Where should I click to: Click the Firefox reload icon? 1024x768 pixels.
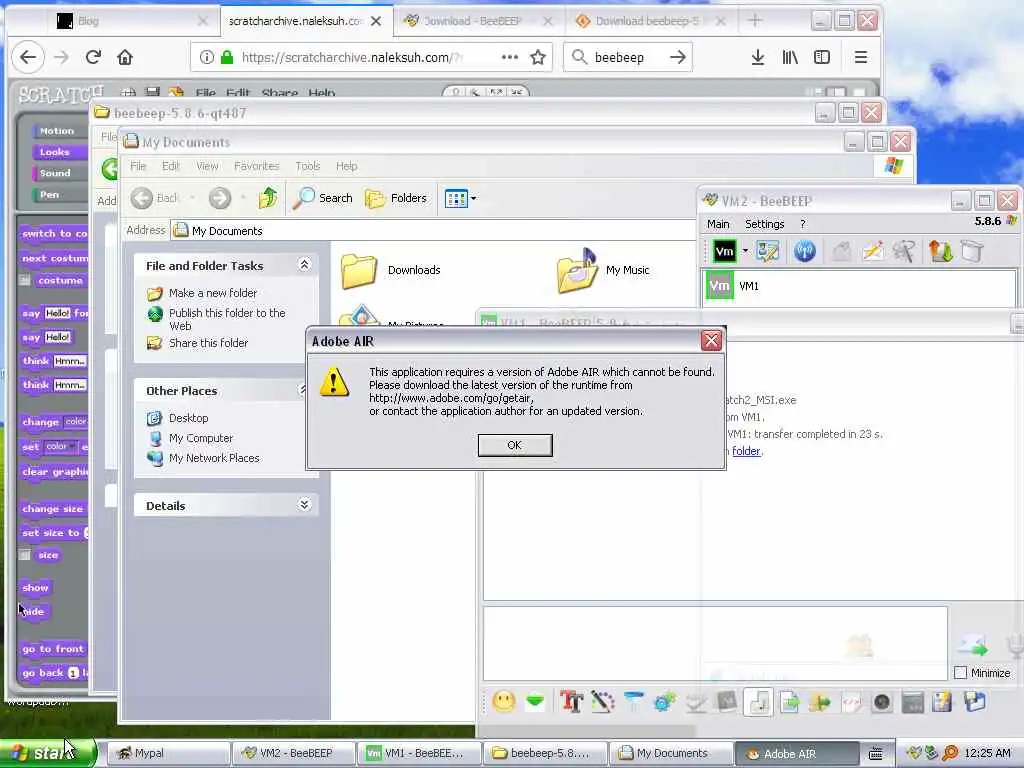pyautogui.click(x=93, y=57)
